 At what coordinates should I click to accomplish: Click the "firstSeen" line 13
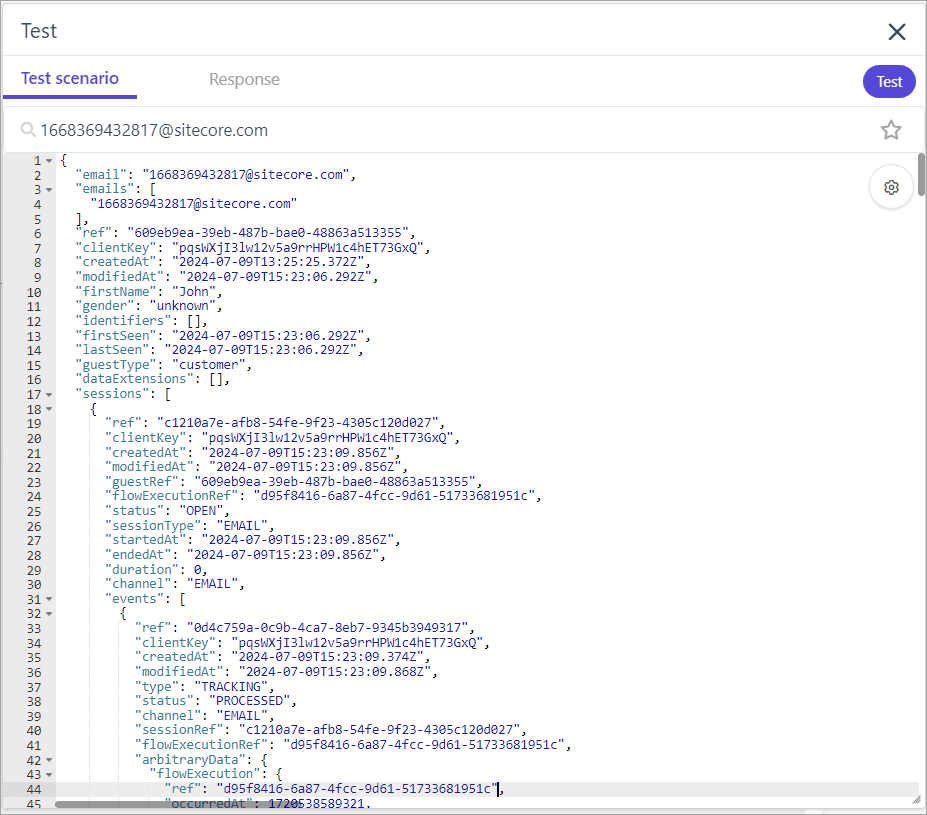tap(223, 336)
